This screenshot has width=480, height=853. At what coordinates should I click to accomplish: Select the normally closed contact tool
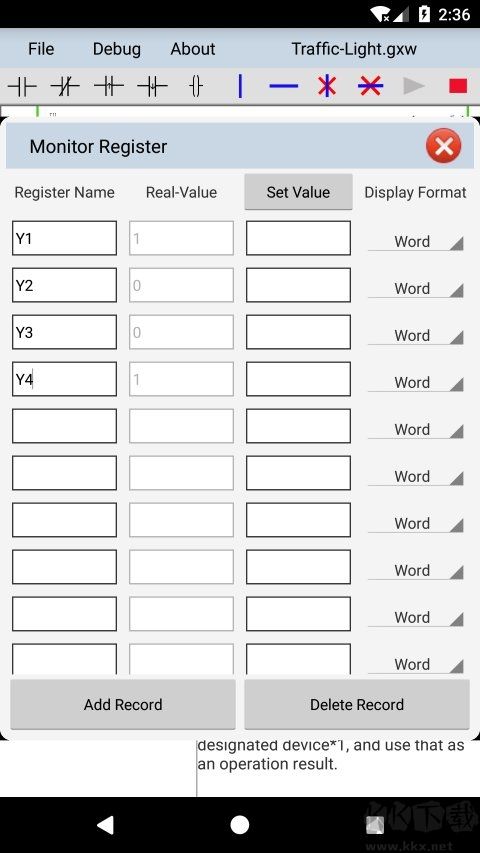point(65,86)
